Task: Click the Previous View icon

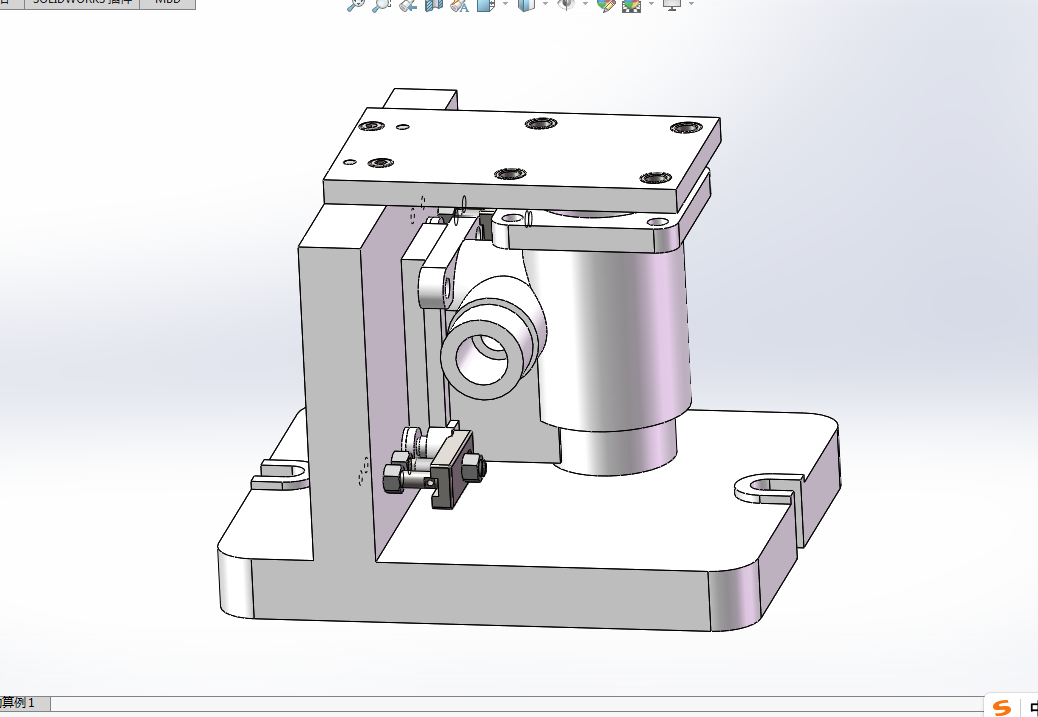Action: [x=408, y=5]
